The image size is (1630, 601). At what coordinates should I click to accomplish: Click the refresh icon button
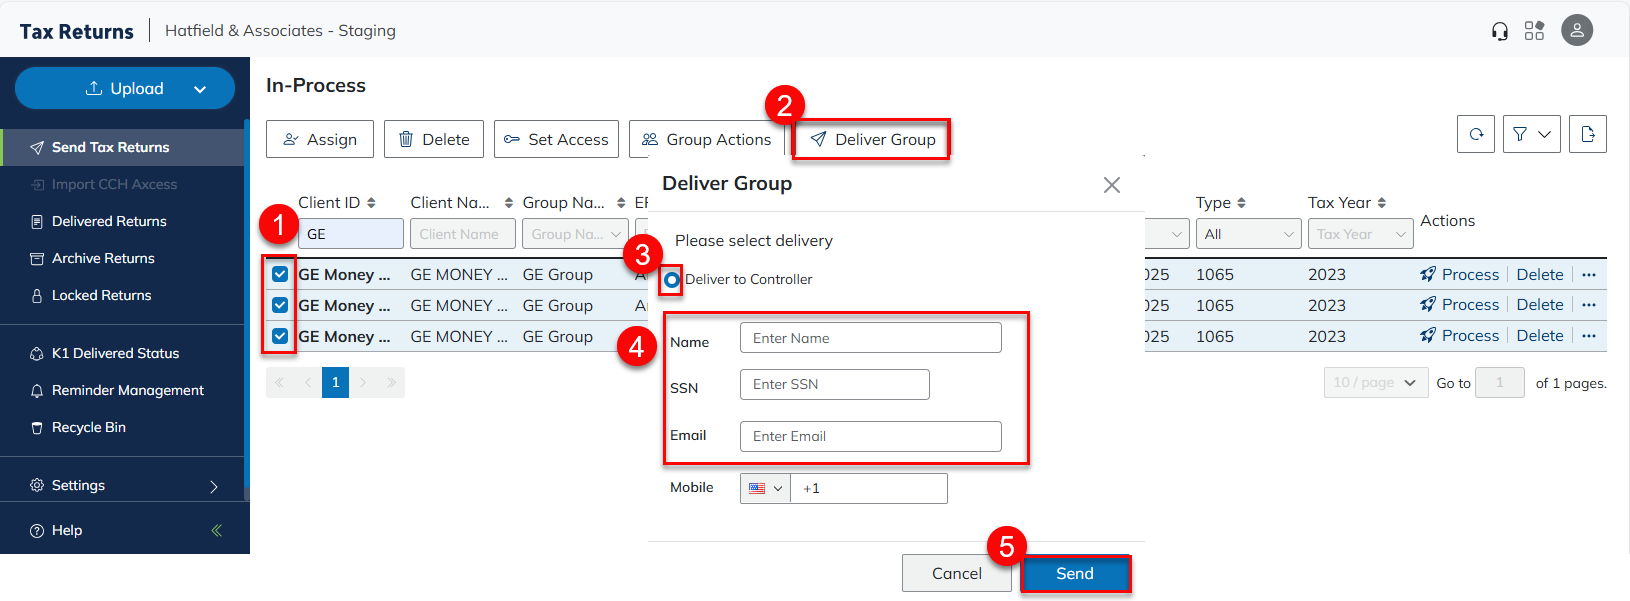(1476, 134)
